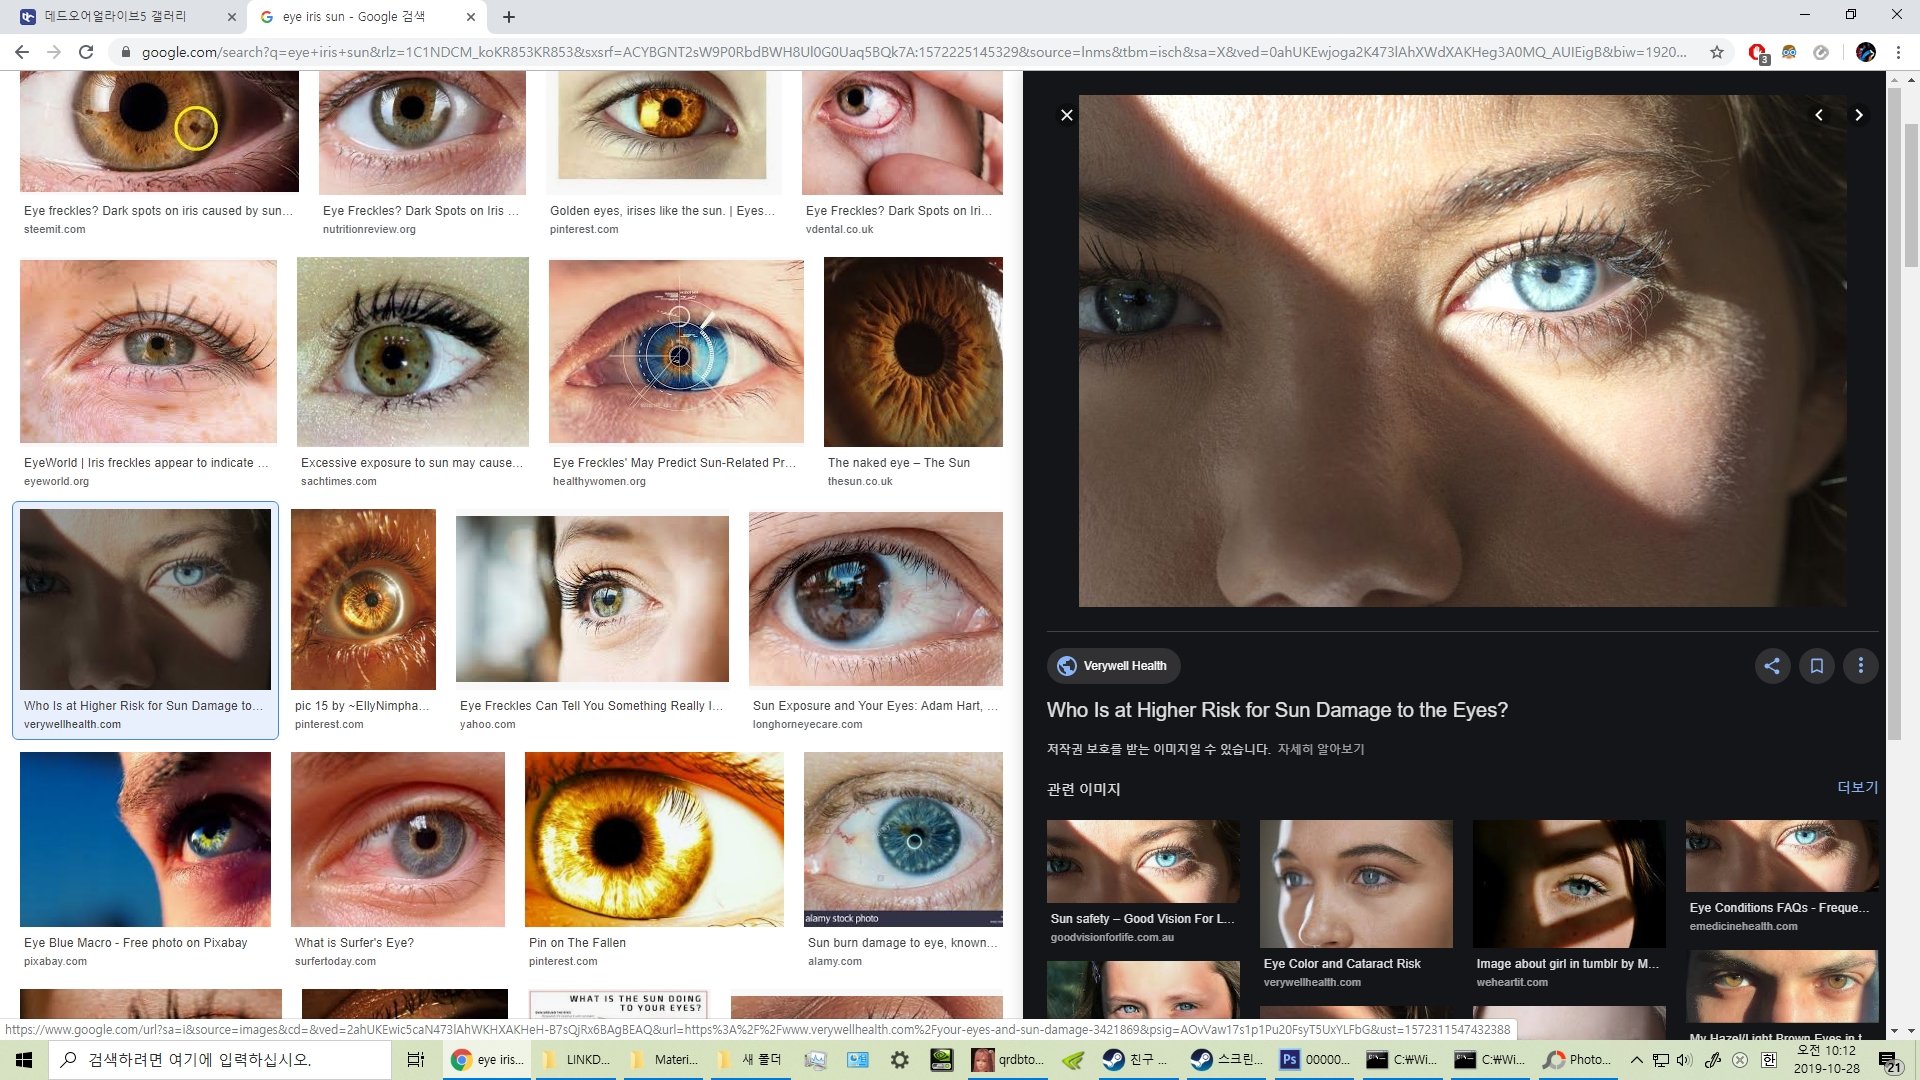The height and width of the screenshot is (1080, 1920).
Task: Open the AdBlock extension with badge 3
Action: click(x=1757, y=52)
